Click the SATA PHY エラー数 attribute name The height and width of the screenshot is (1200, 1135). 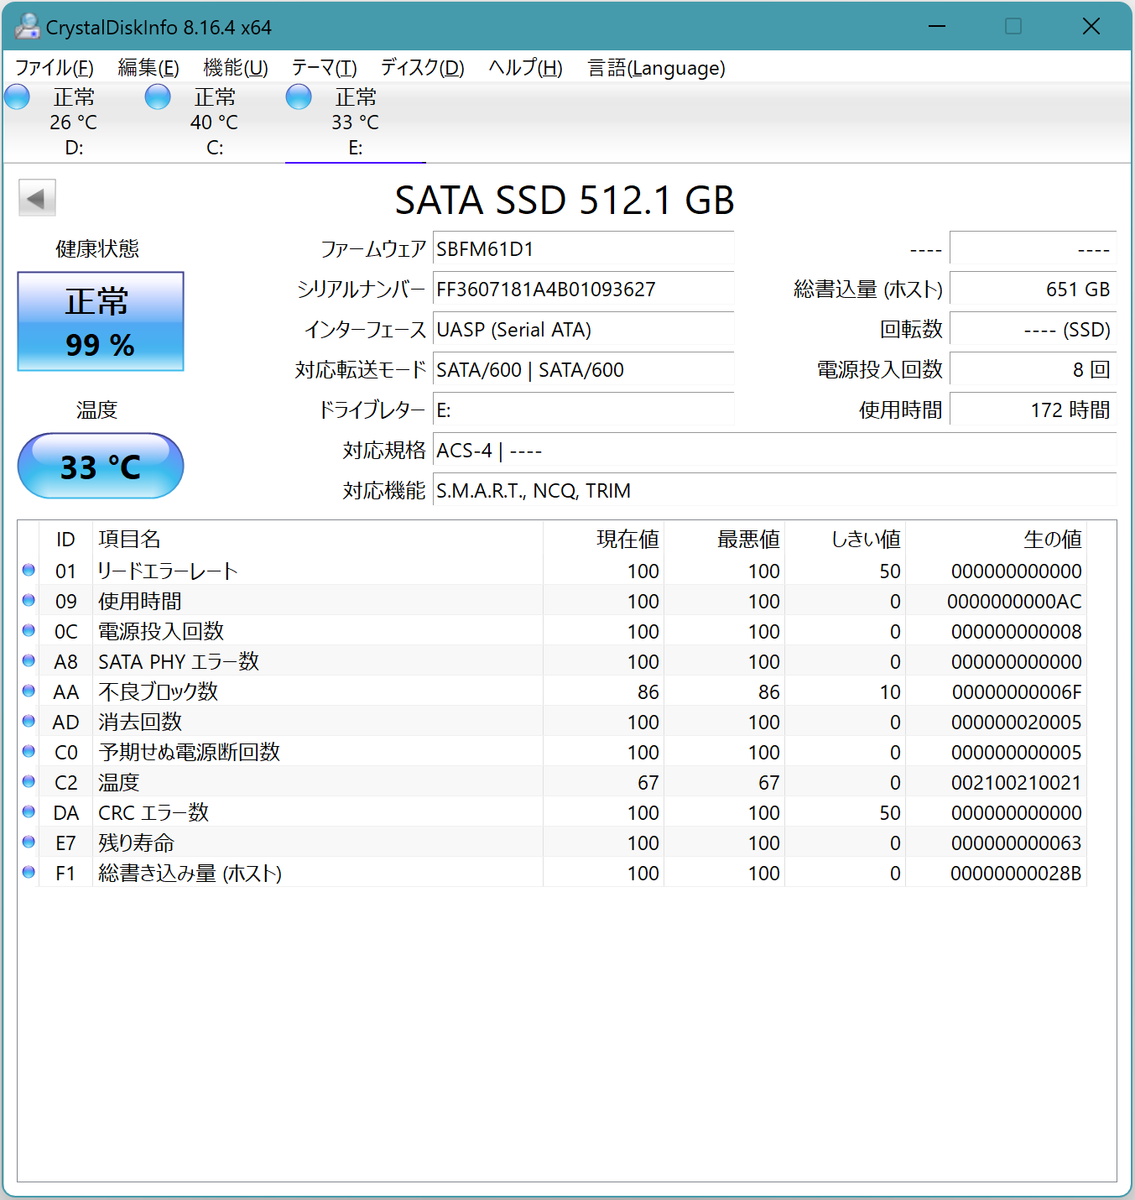178,661
